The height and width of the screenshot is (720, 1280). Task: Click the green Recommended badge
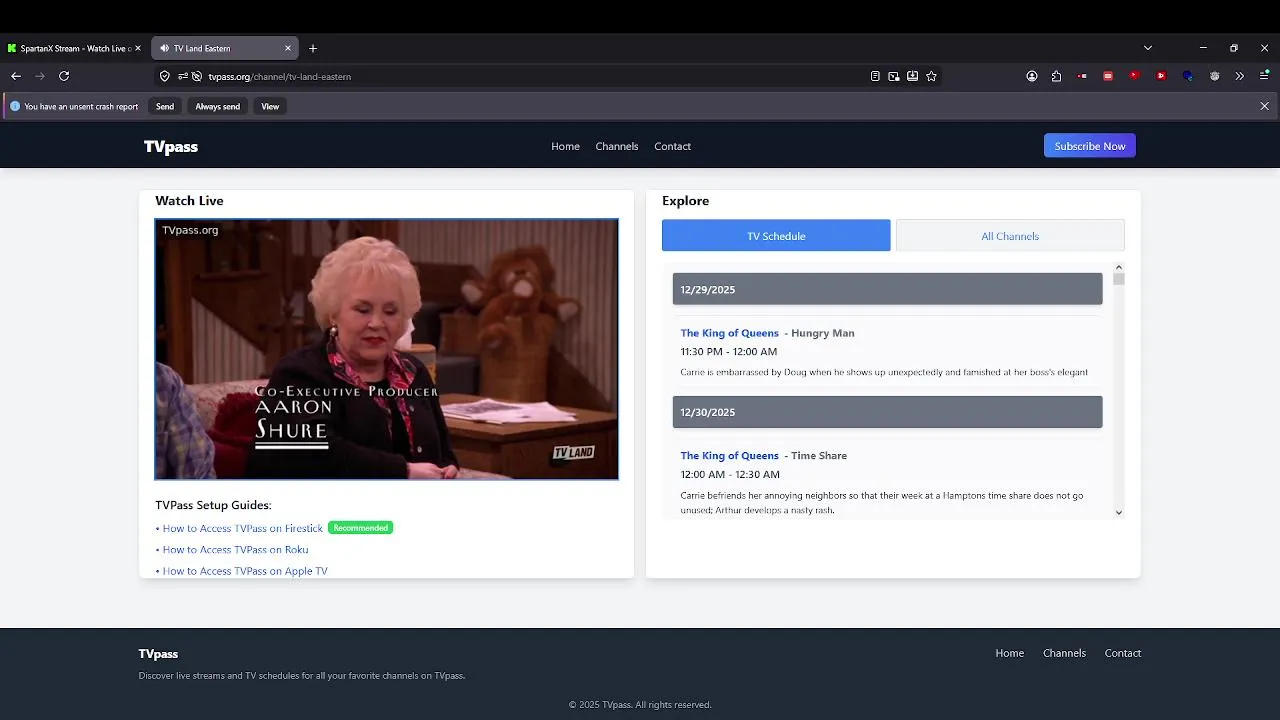click(360, 528)
